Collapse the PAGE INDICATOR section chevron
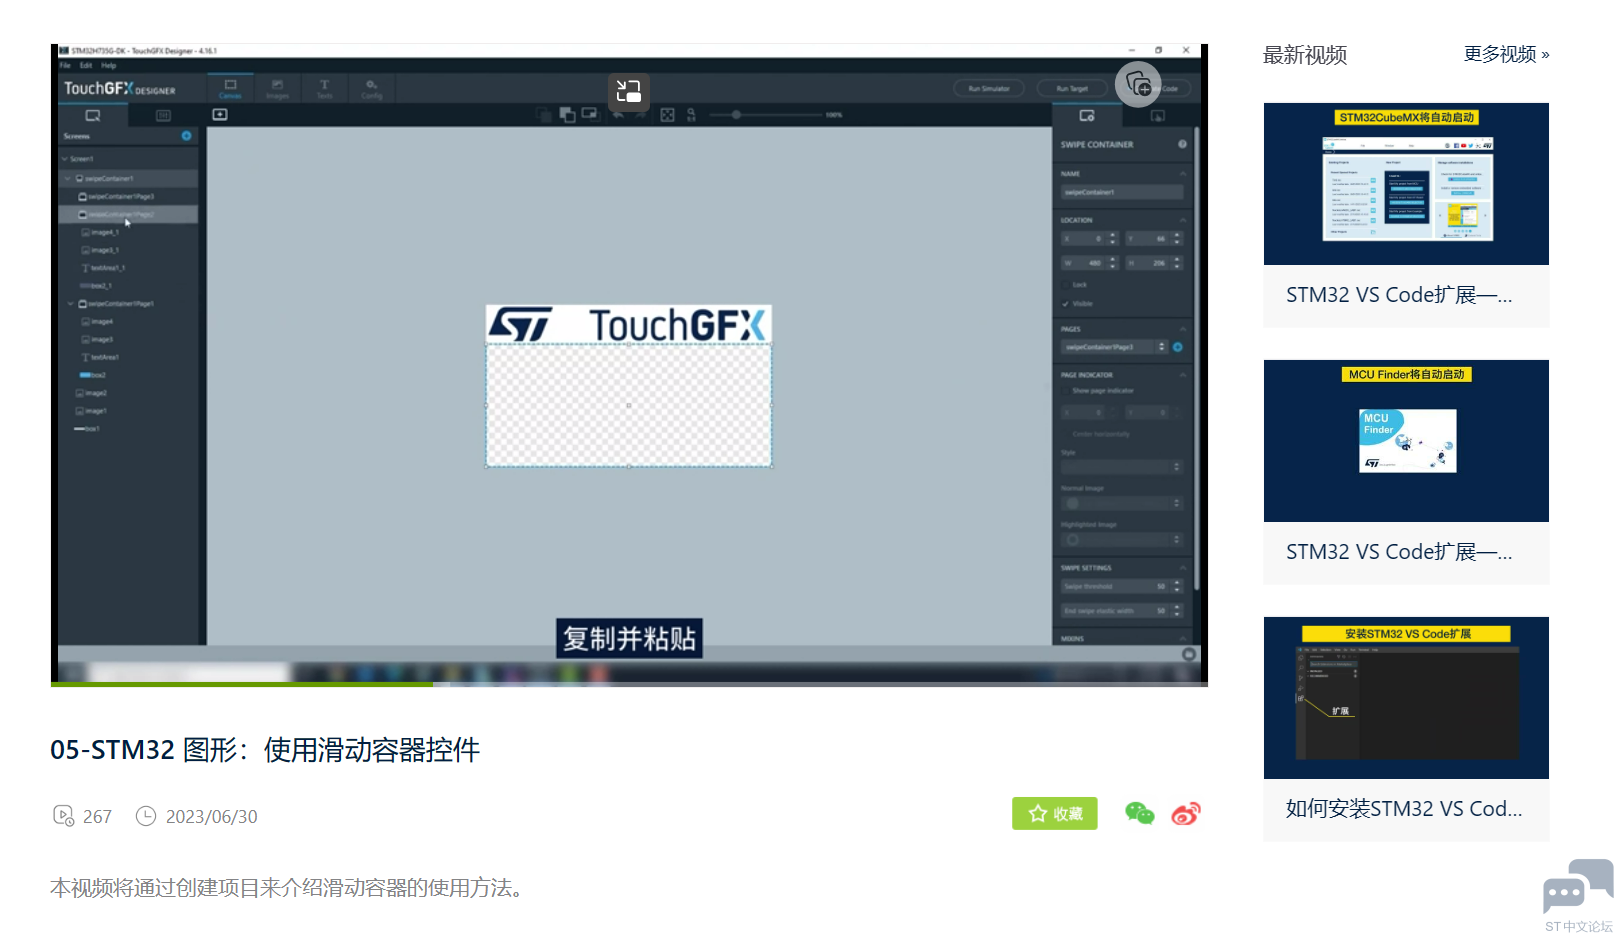This screenshot has width=1622, height=942. tap(1183, 375)
